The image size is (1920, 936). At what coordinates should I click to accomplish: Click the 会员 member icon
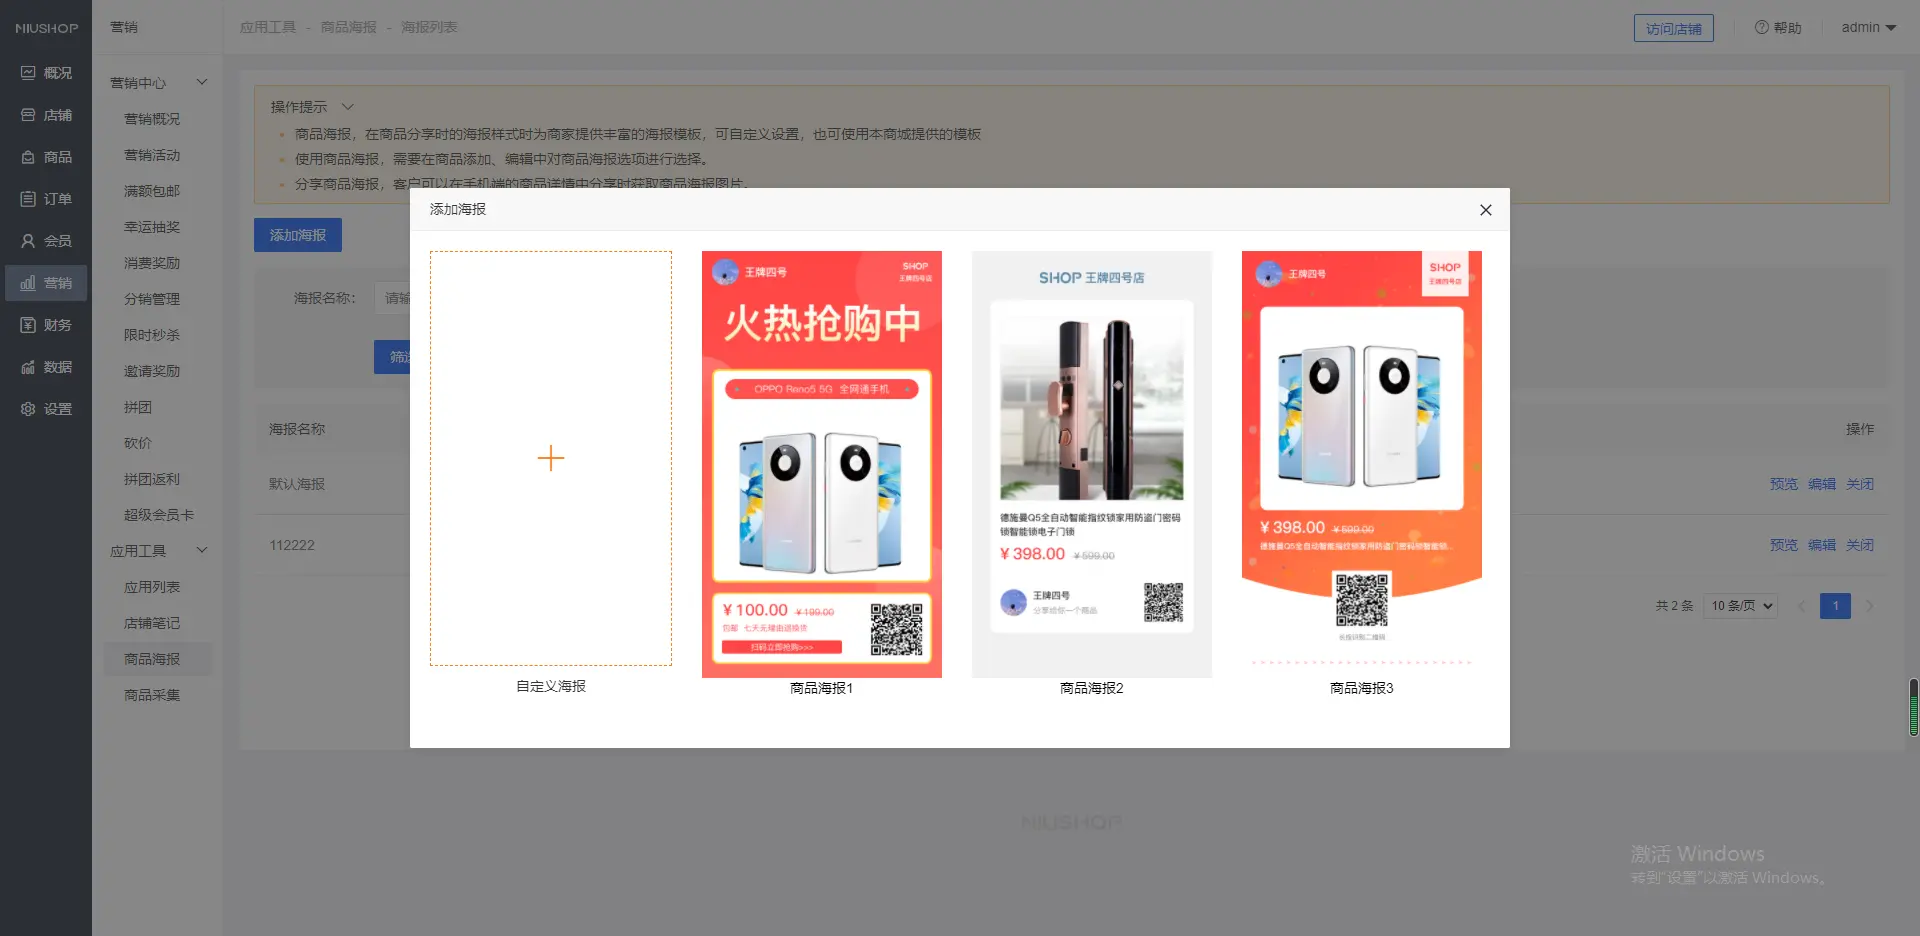(28, 241)
